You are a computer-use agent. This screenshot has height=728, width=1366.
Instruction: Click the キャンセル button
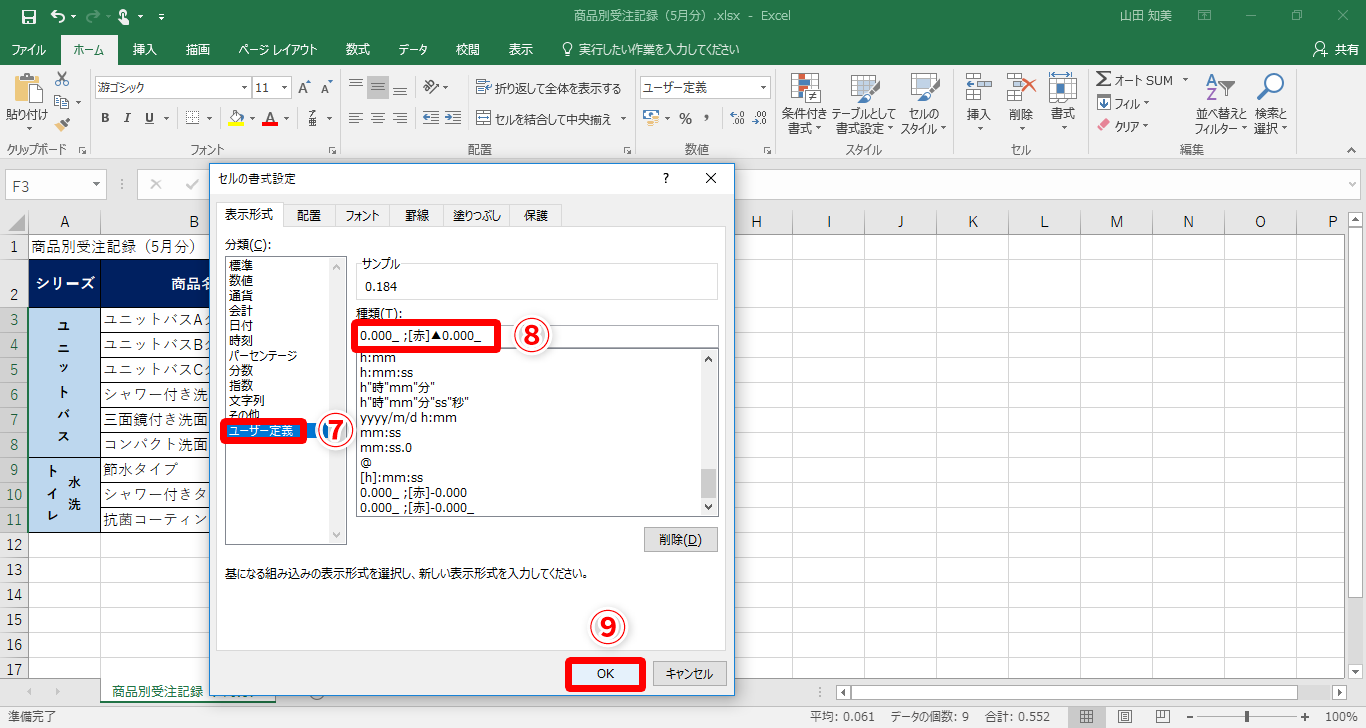click(x=690, y=674)
